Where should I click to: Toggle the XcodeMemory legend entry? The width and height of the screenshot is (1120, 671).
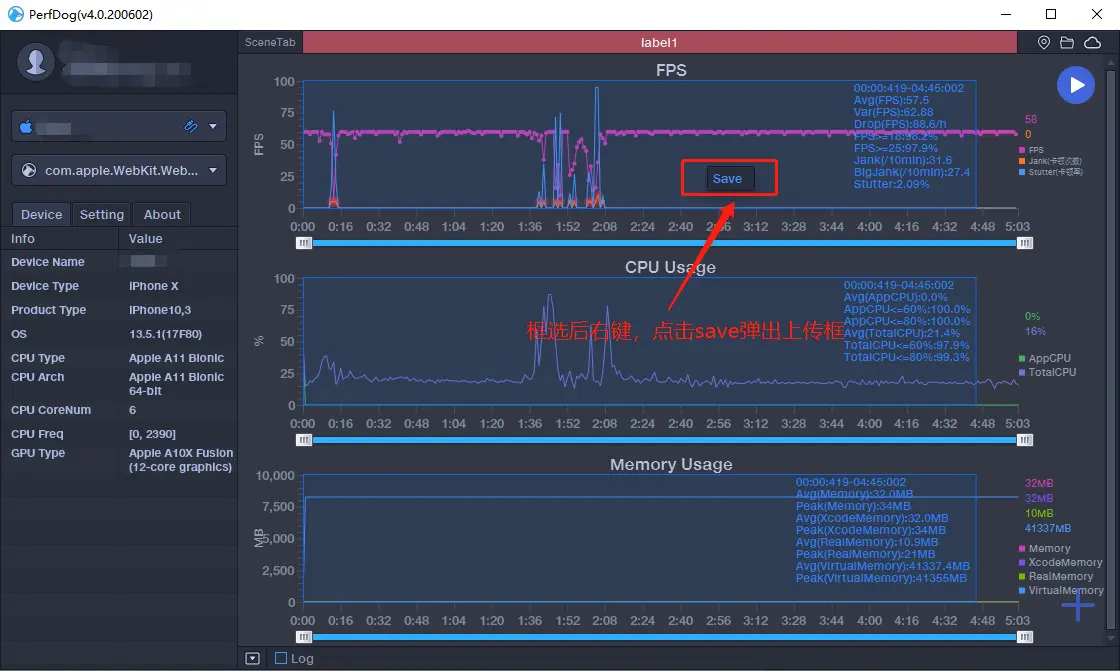pos(1061,562)
